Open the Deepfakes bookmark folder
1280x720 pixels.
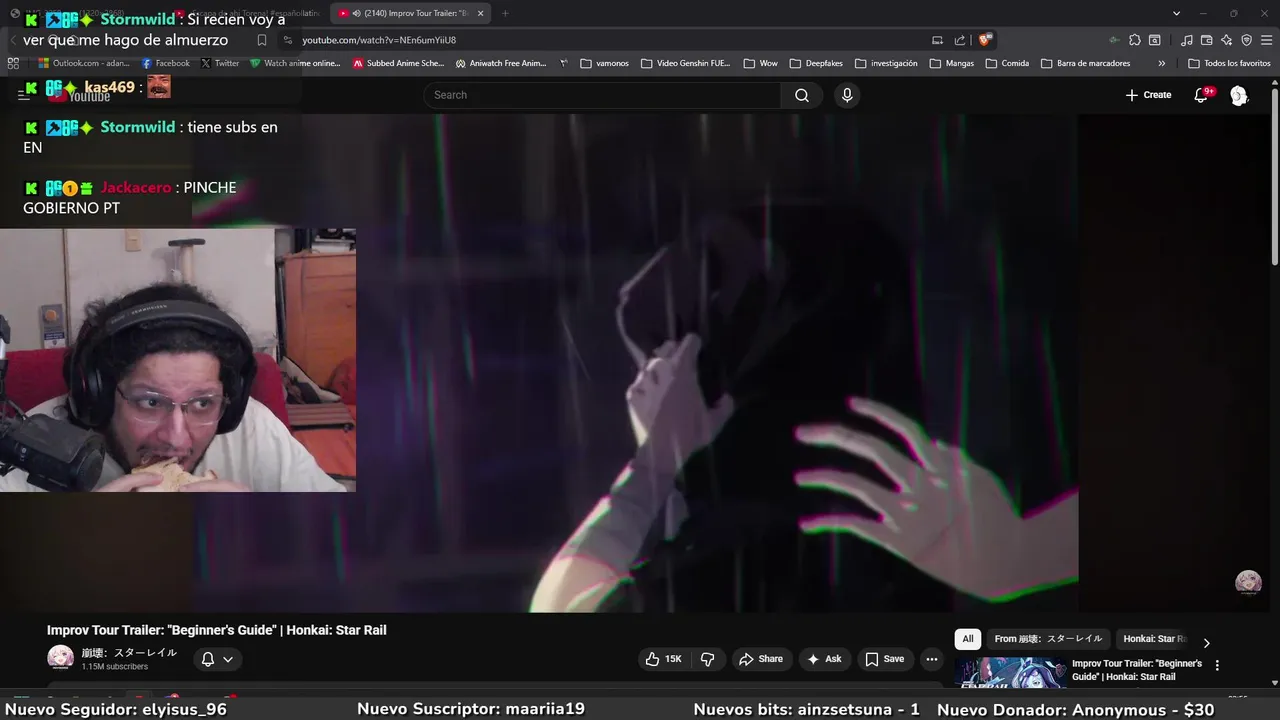coord(816,63)
